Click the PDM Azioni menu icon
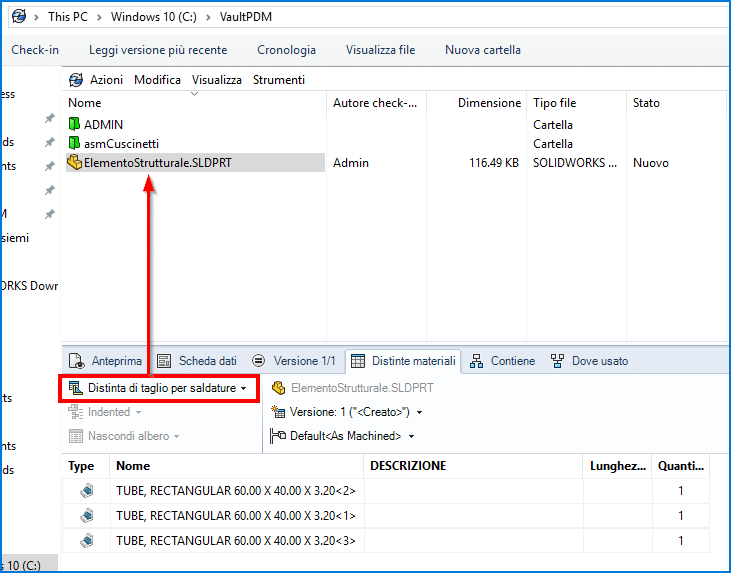The image size is (731, 573). point(76,80)
